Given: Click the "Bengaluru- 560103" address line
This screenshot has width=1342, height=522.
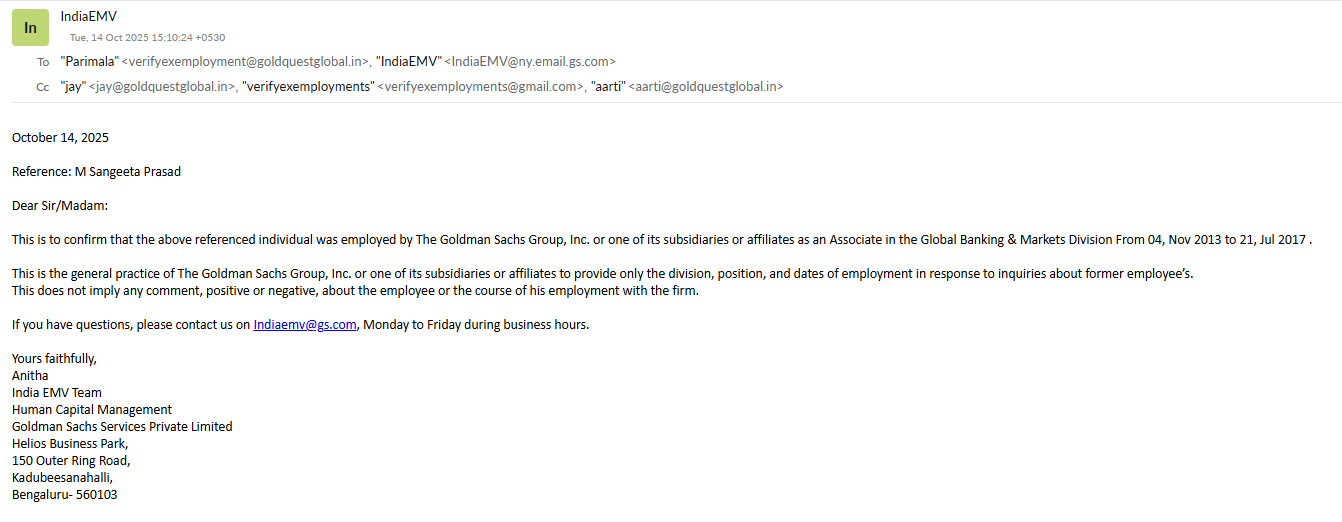Looking at the screenshot, I should [x=64, y=494].
